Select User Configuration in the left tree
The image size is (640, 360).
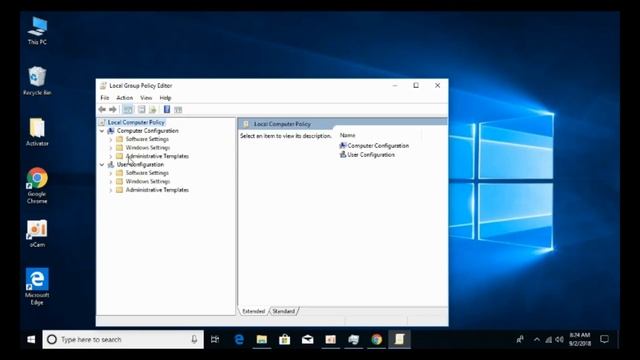tap(140, 164)
